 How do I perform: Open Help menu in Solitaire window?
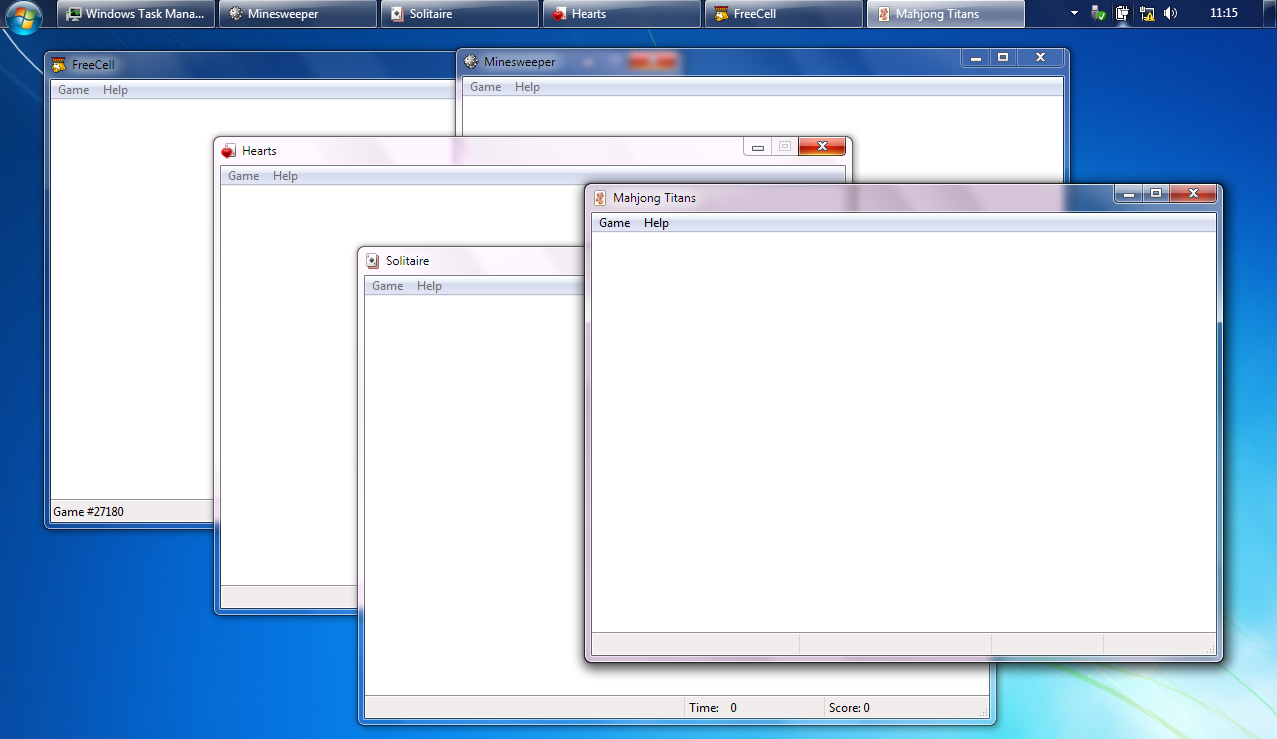429,286
